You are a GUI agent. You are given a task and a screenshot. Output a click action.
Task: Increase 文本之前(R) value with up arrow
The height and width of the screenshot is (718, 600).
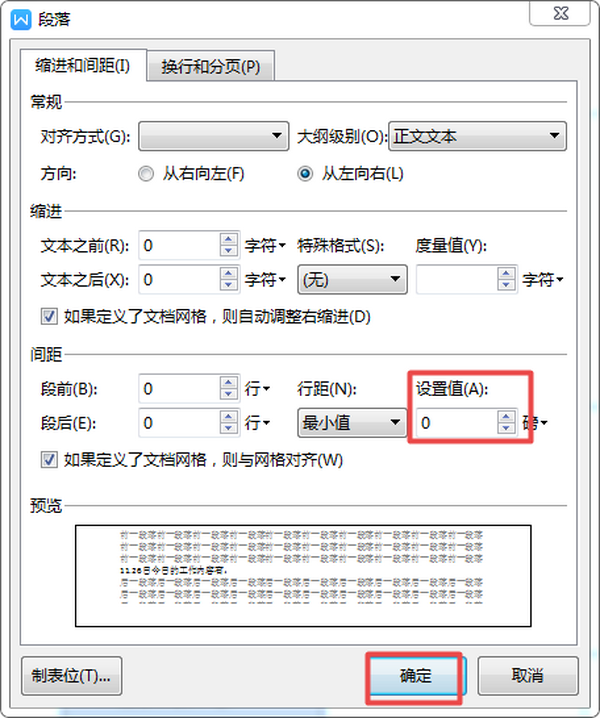pyautogui.click(x=229, y=239)
